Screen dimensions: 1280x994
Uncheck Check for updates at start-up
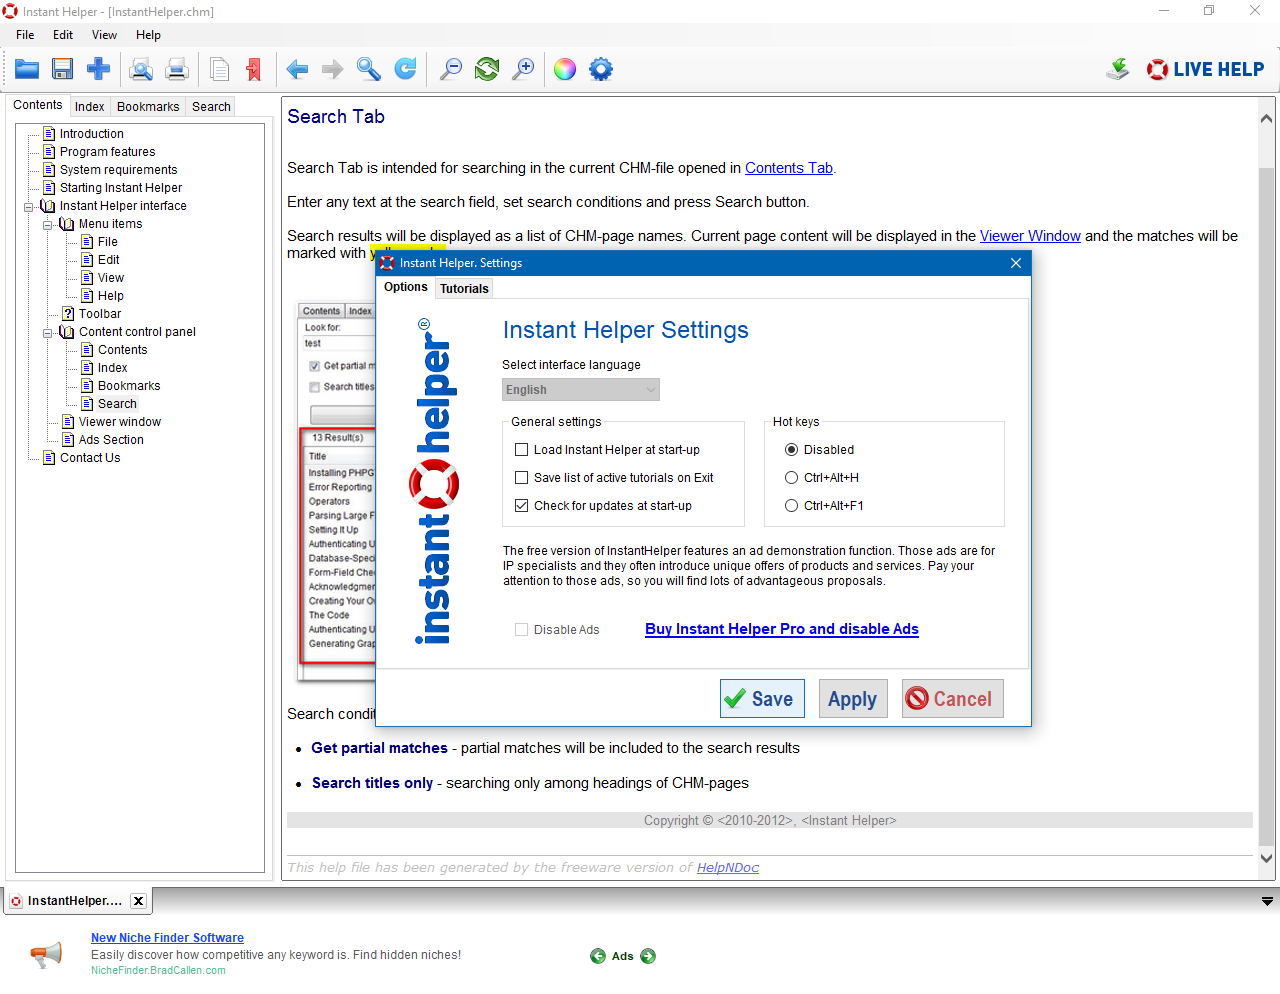click(521, 506)
